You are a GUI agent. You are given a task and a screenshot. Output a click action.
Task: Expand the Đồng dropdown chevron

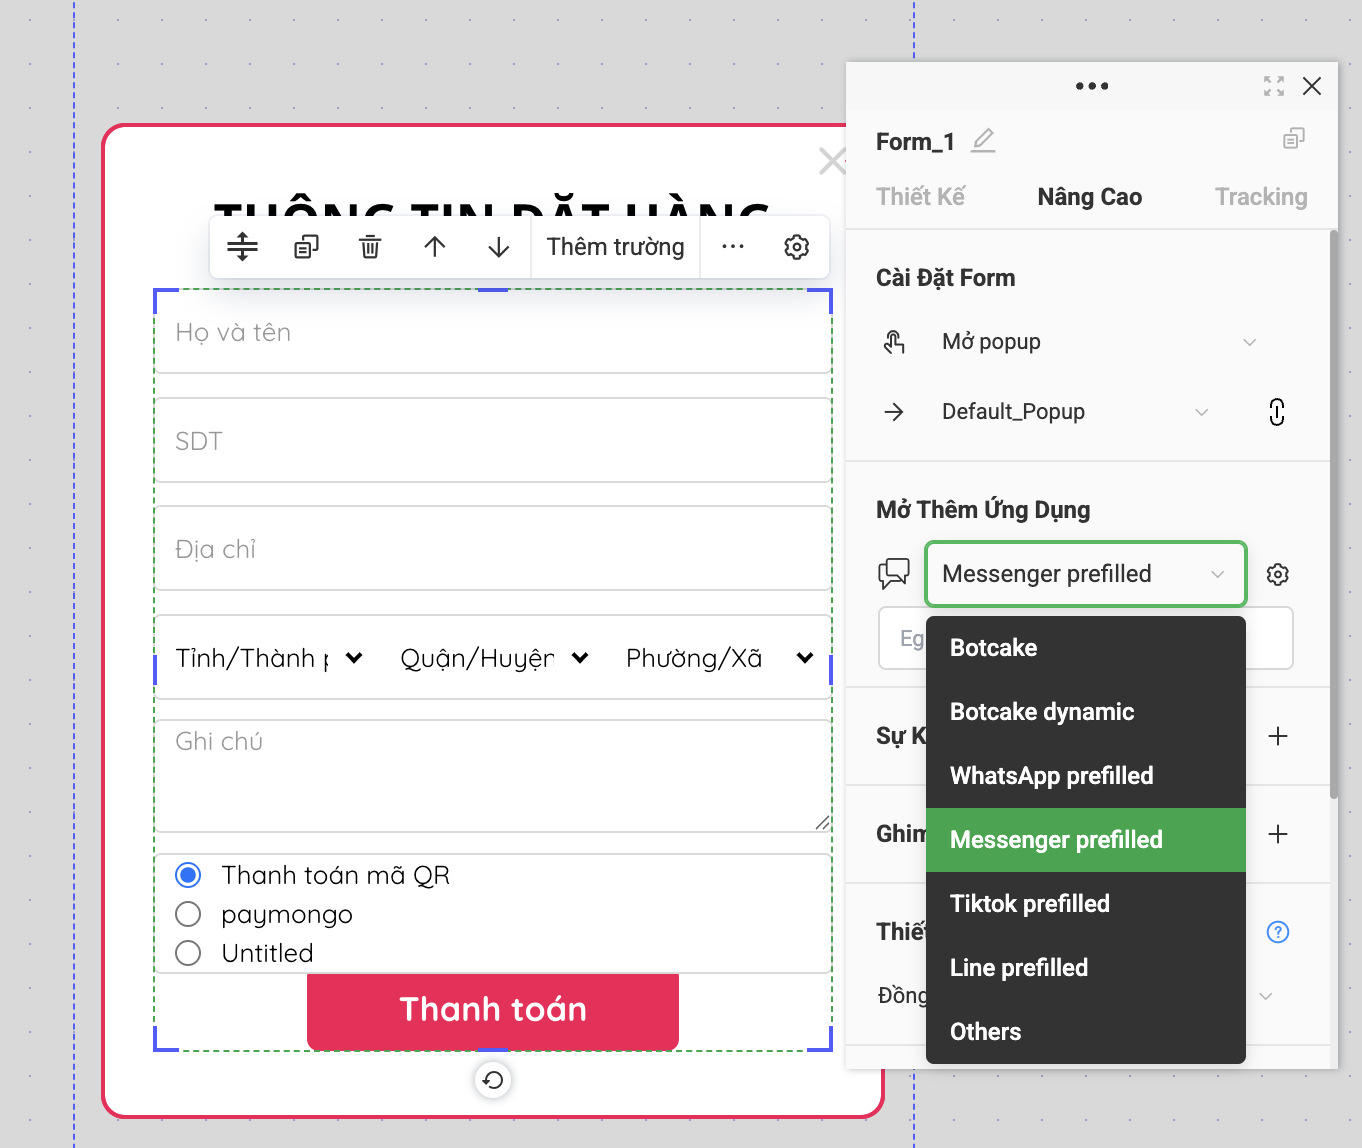pyautogui.click(x=1265, y=996)
